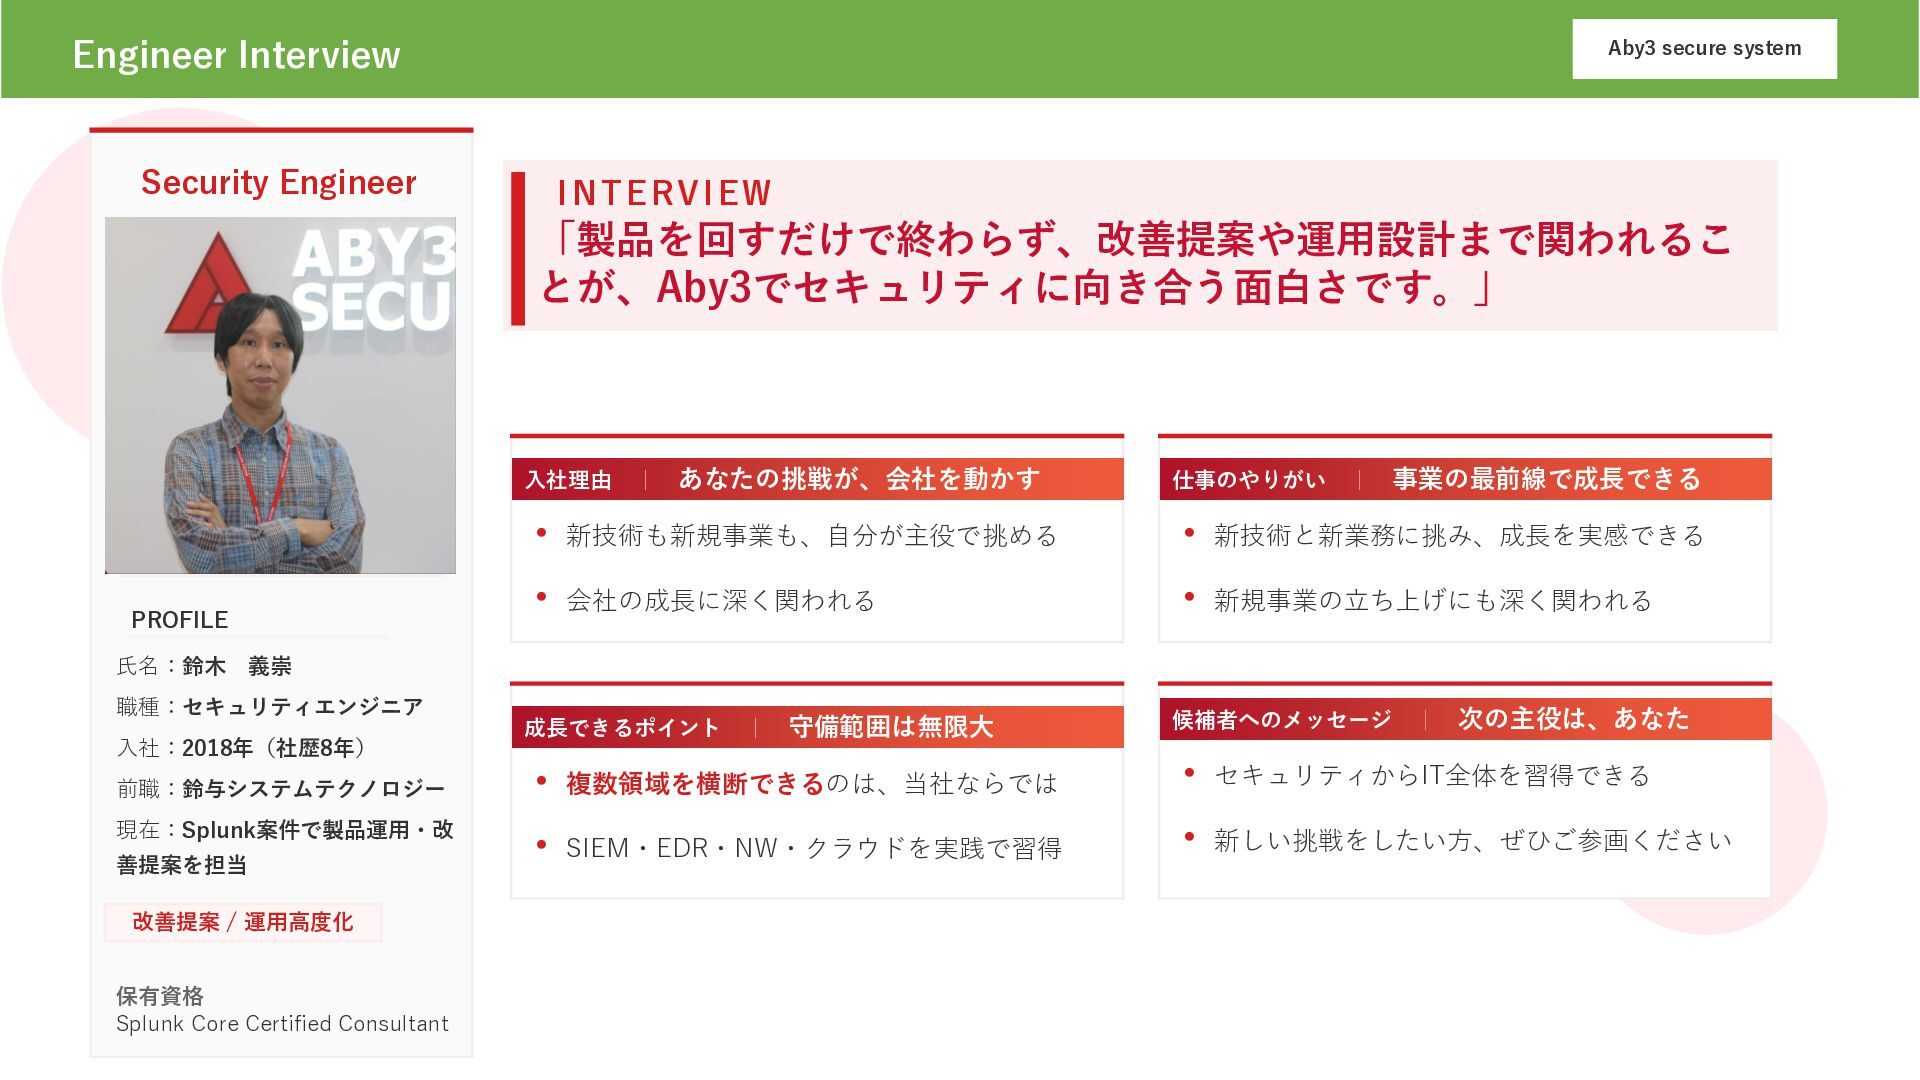Click bullet "会社の成長に深く関われる"
The width and height of the screenshot is (1920, 1080).
[x=720, y=601]
